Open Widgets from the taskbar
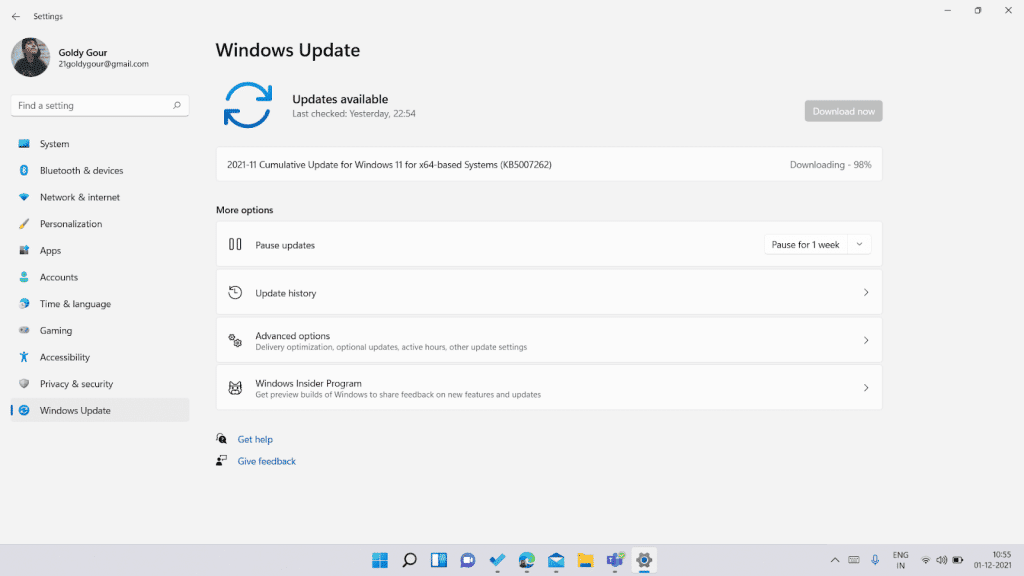The height and width of the screenshot is (576, 1024). [438, 560]
